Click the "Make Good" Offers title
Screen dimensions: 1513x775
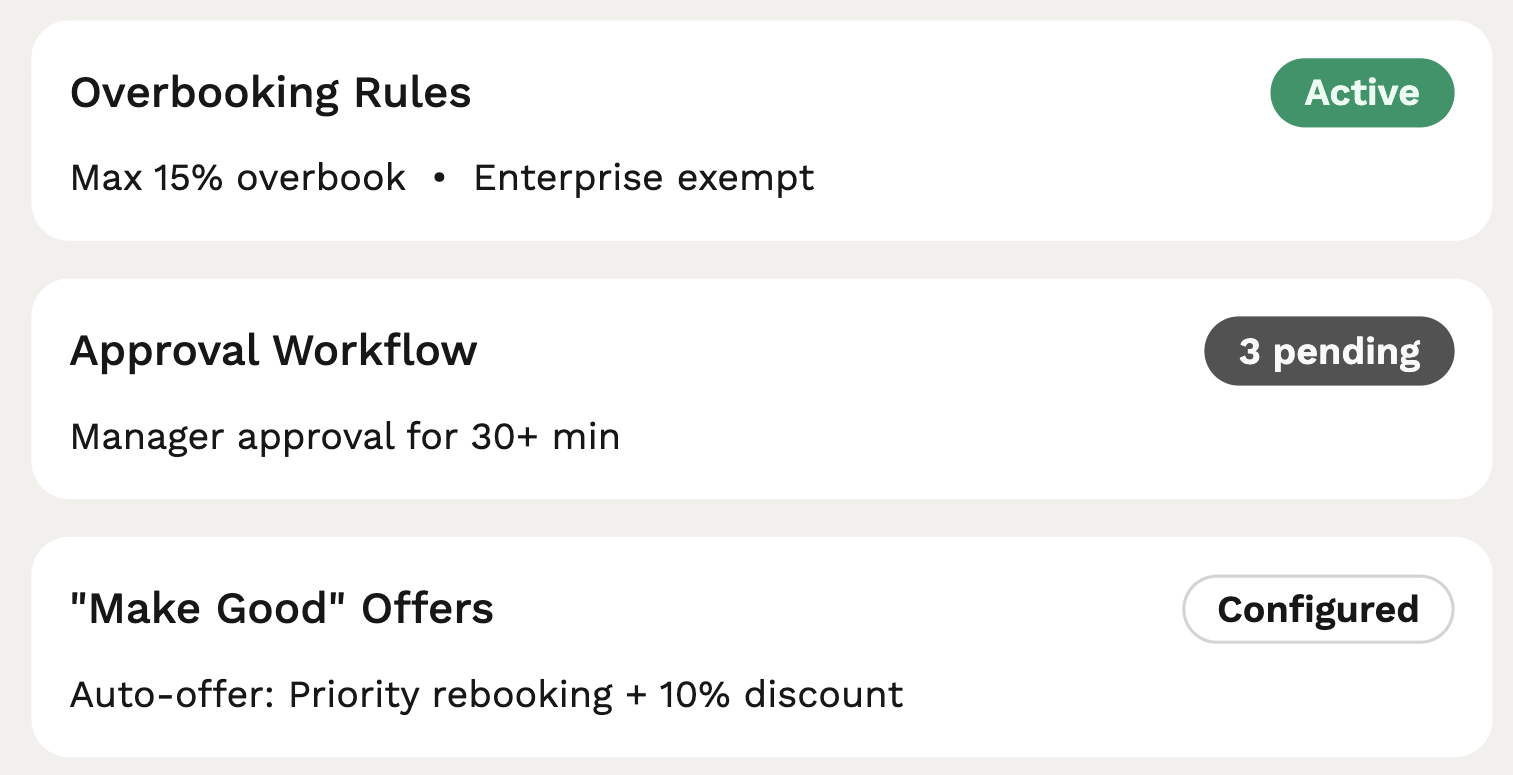(281, 608)
